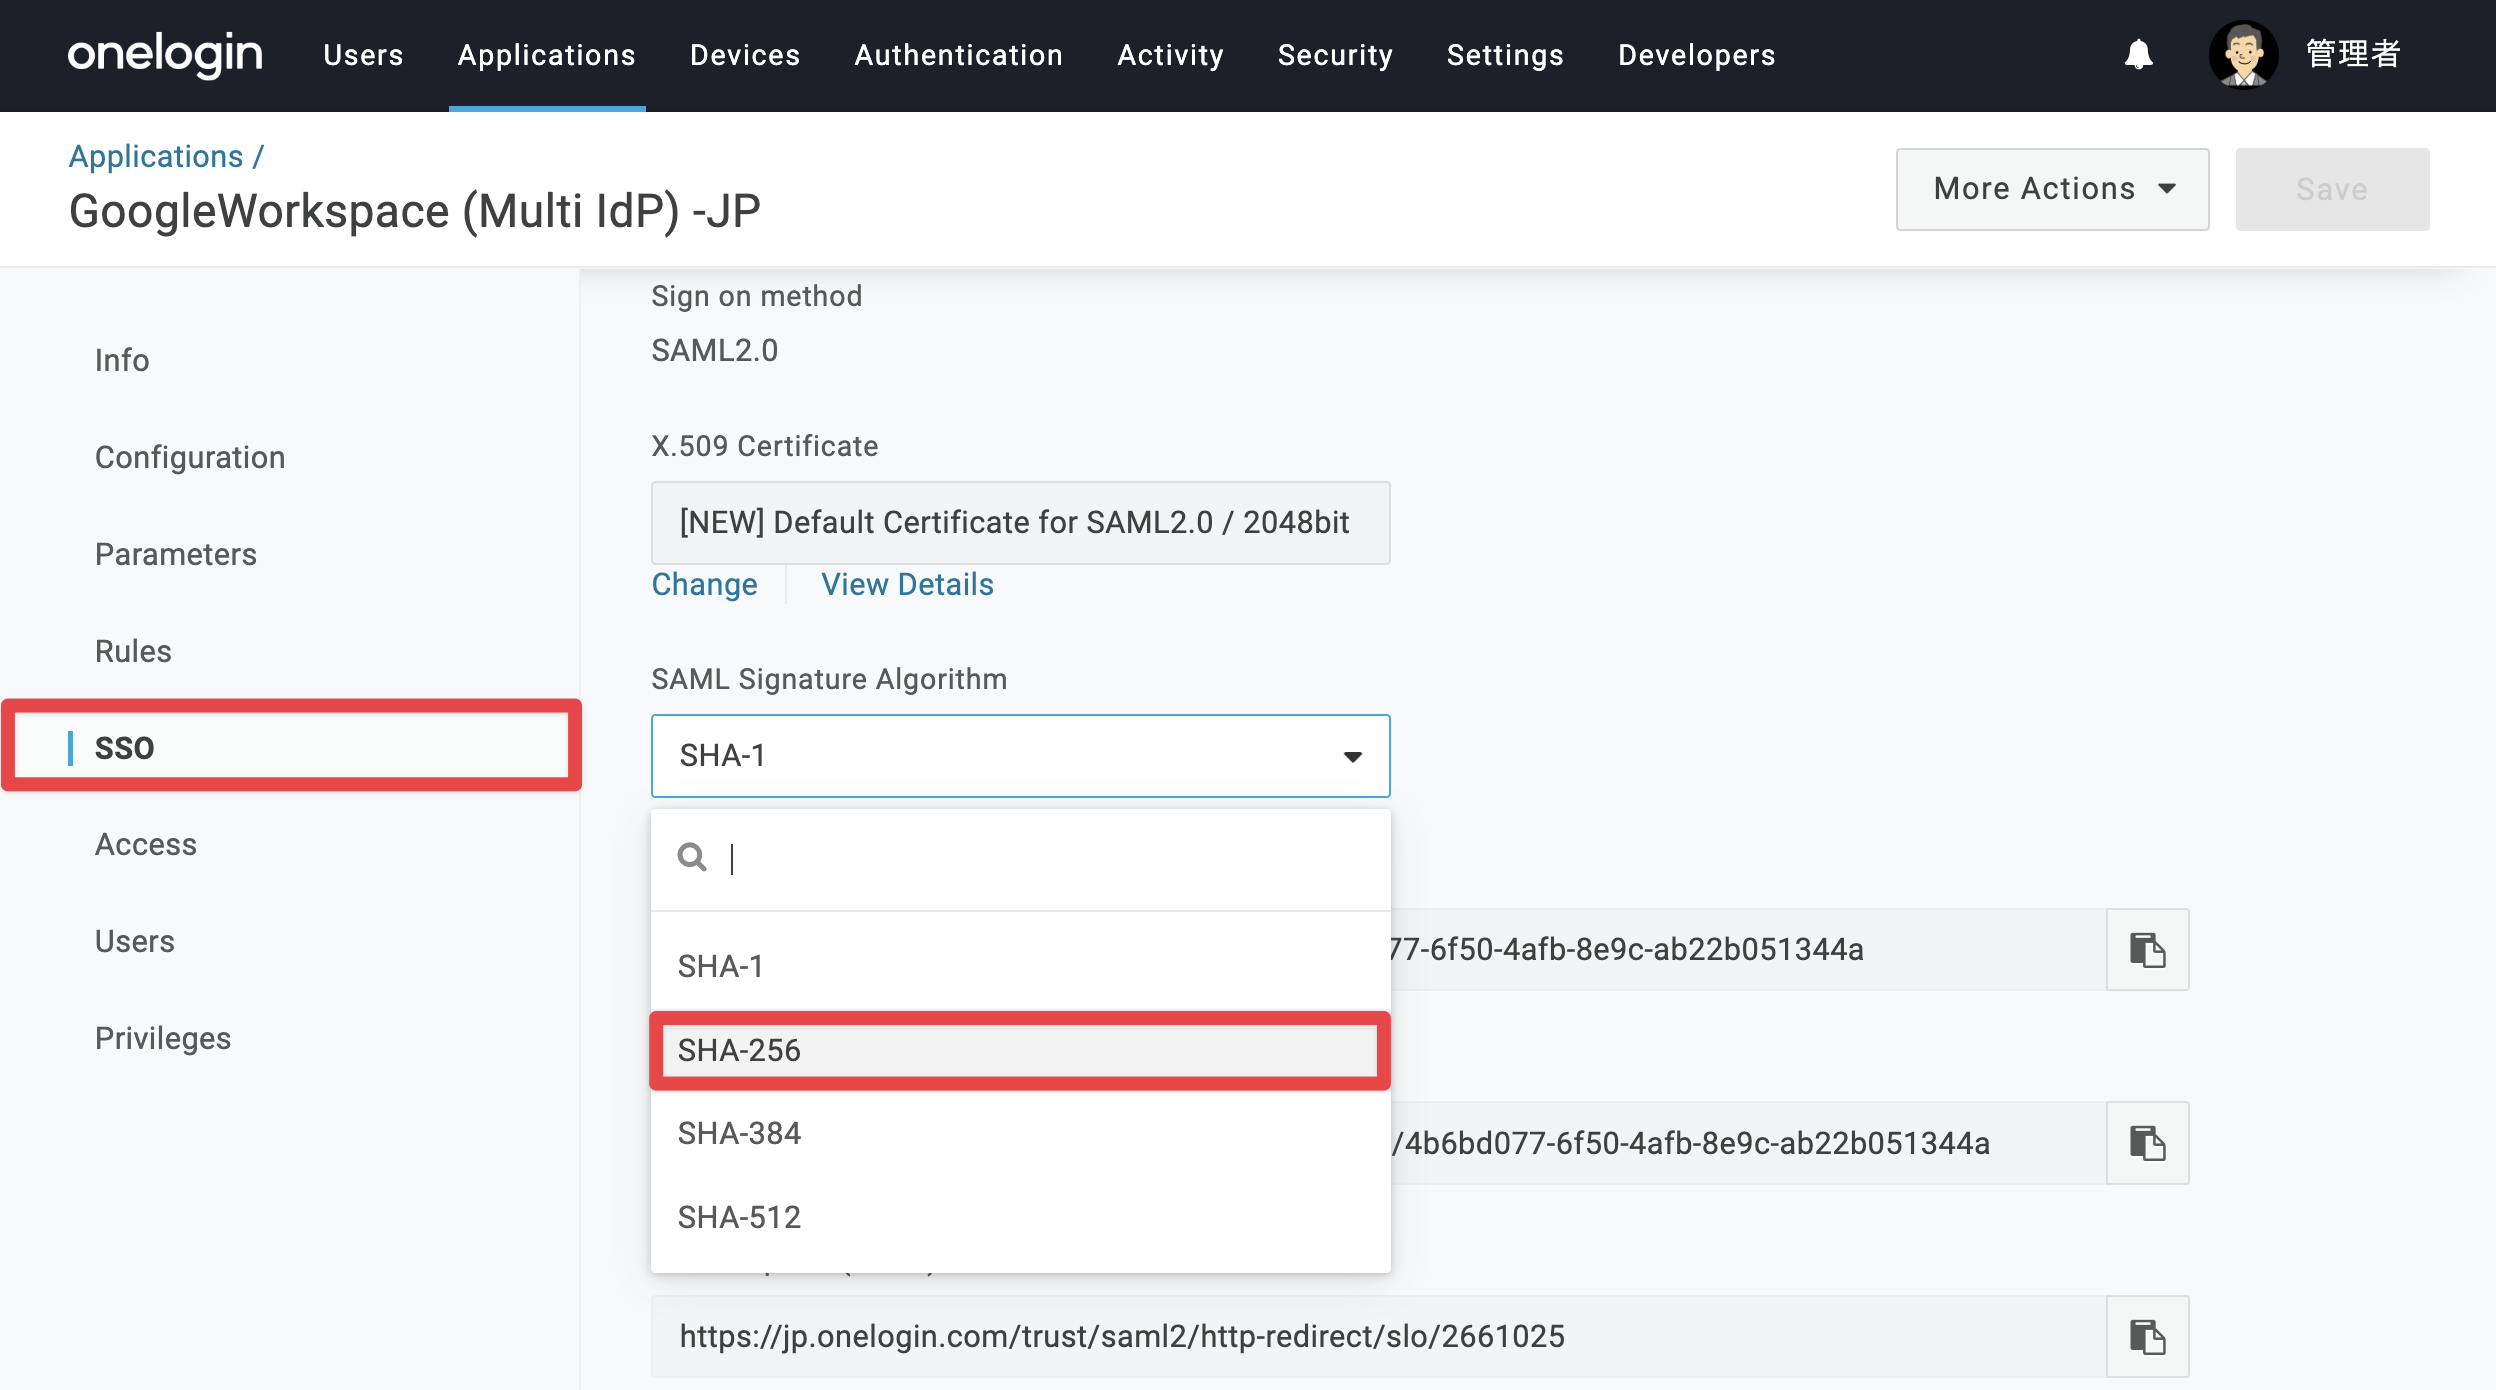Copy the URL beginning /4b6bd077-6f50

[2147, 1143]
